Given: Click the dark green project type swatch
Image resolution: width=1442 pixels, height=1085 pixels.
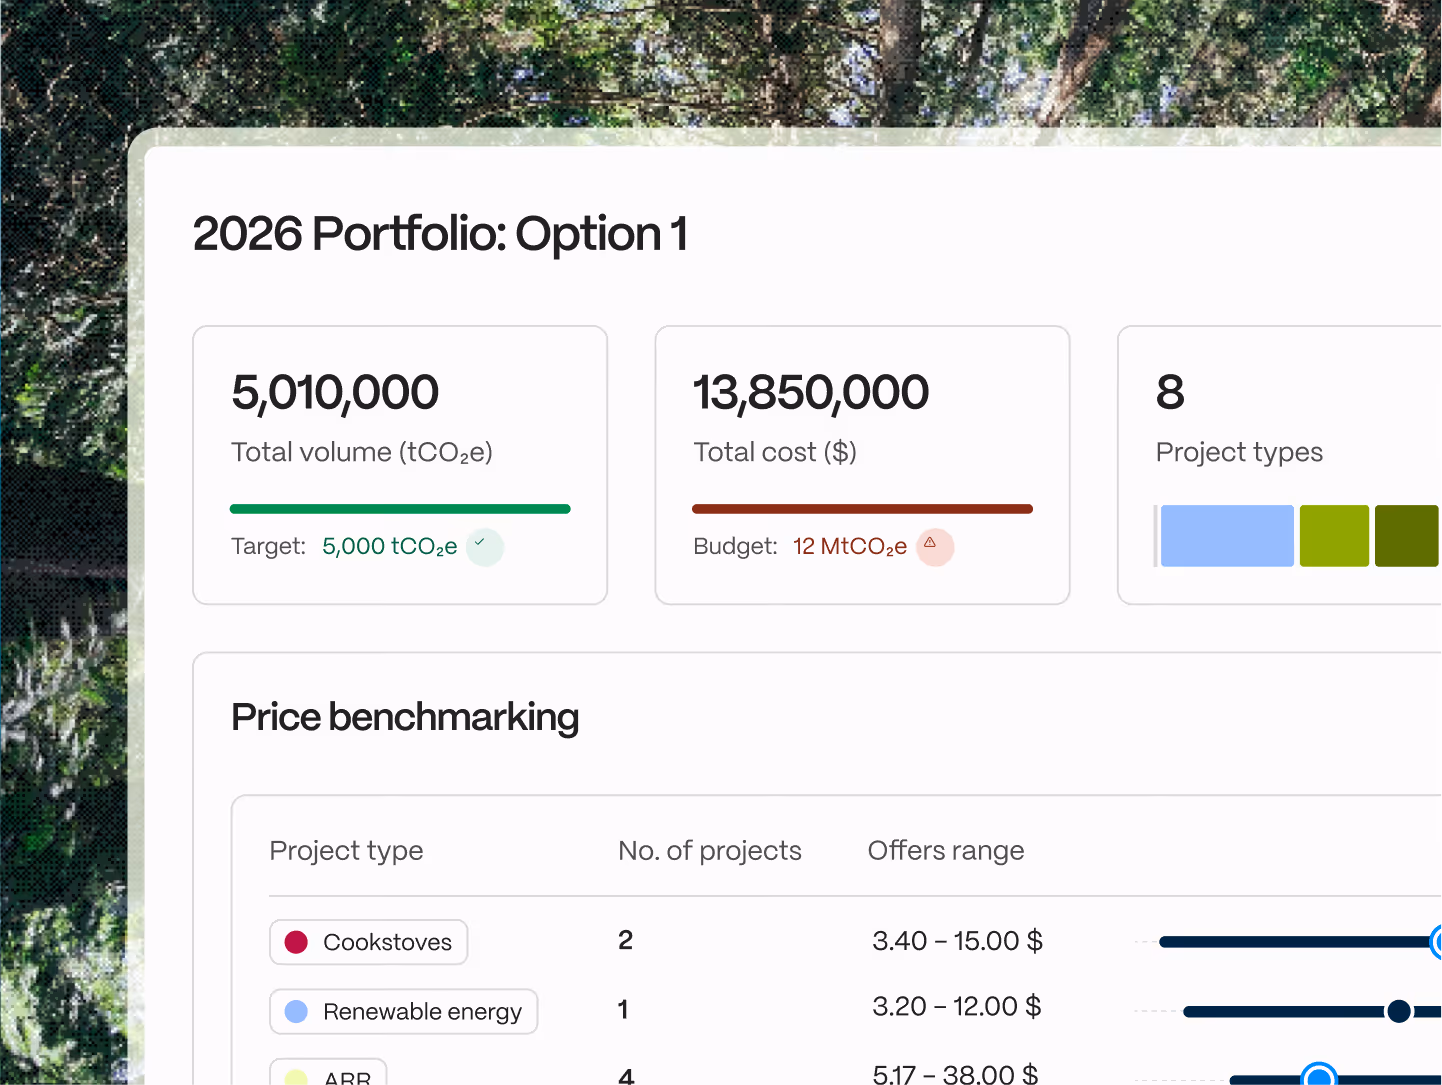Looking at the screenshot, I should (1407, 536).
